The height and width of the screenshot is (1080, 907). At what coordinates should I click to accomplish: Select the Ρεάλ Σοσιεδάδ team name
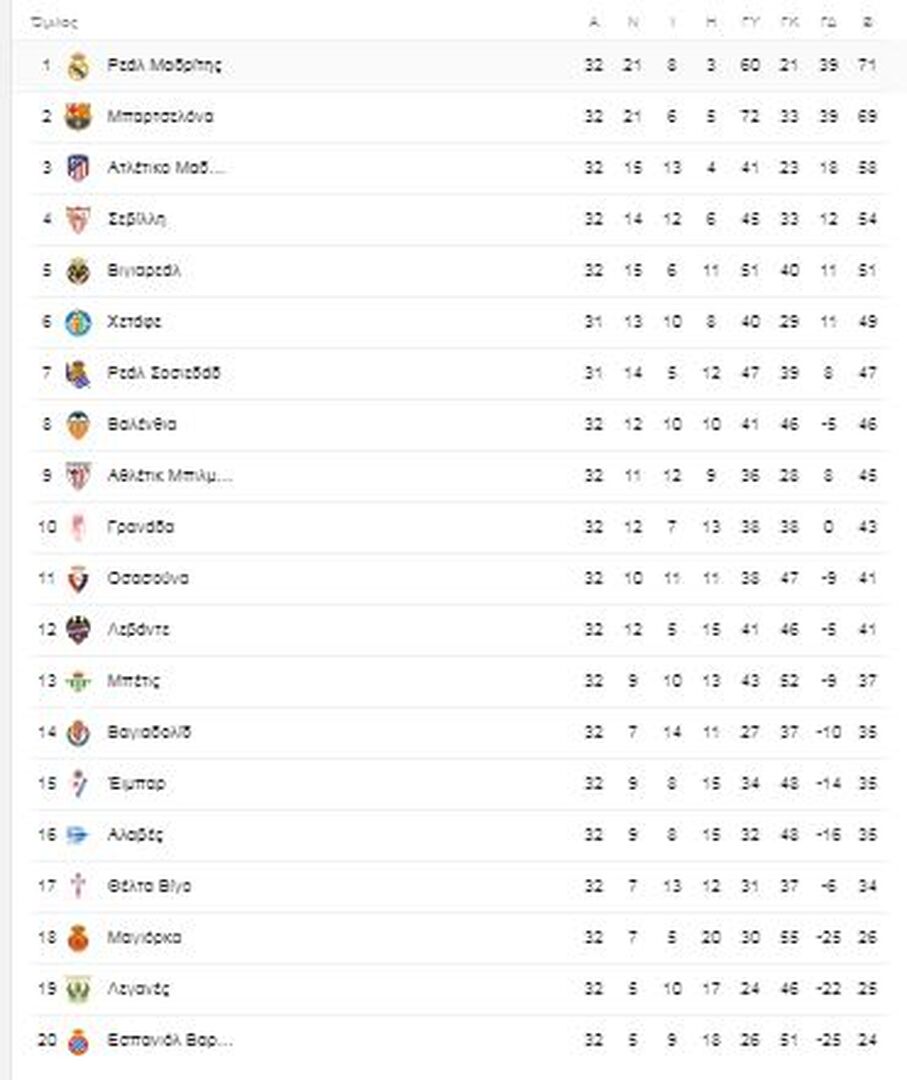[164, 373]
